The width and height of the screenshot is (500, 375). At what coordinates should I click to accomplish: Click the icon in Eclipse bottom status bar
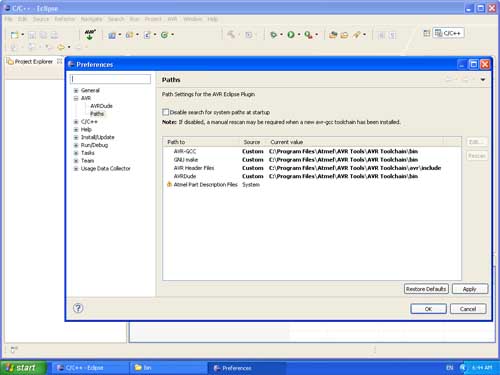click(14, 349)
